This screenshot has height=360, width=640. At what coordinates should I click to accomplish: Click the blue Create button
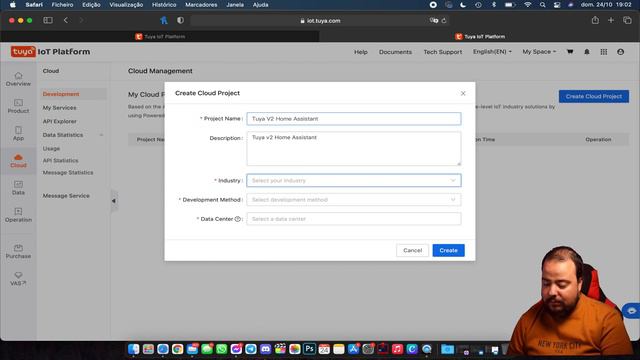click(448, 250)
